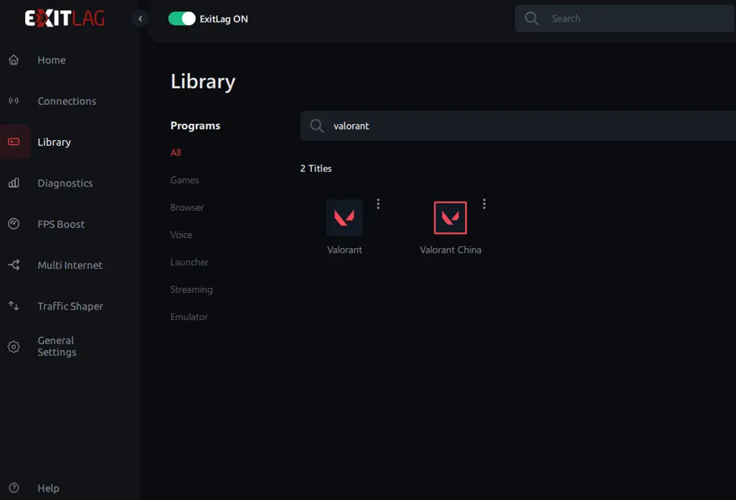Filter programs by Browser category
Screen dimensions: 736x500
[187, 207]
